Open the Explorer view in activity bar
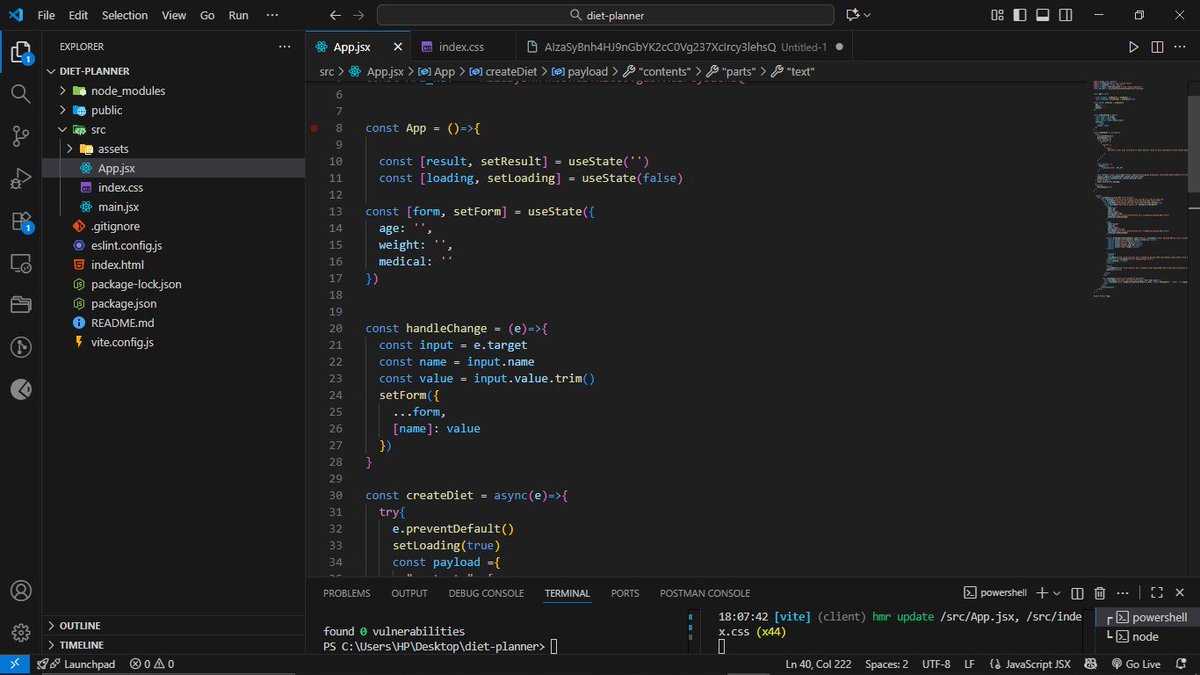This screenshot has width=1200, height=675. (20, 51)
